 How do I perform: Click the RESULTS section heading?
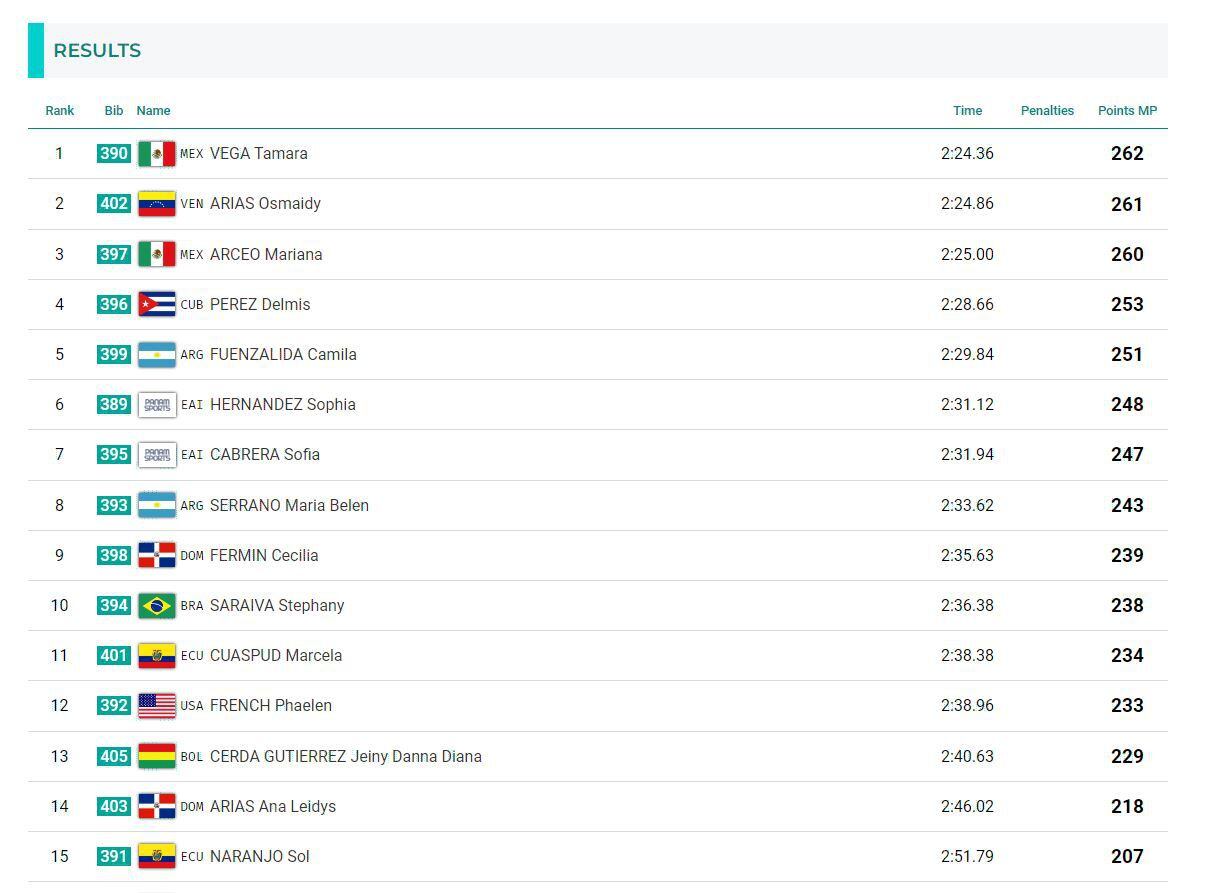(x=97, y=51)
